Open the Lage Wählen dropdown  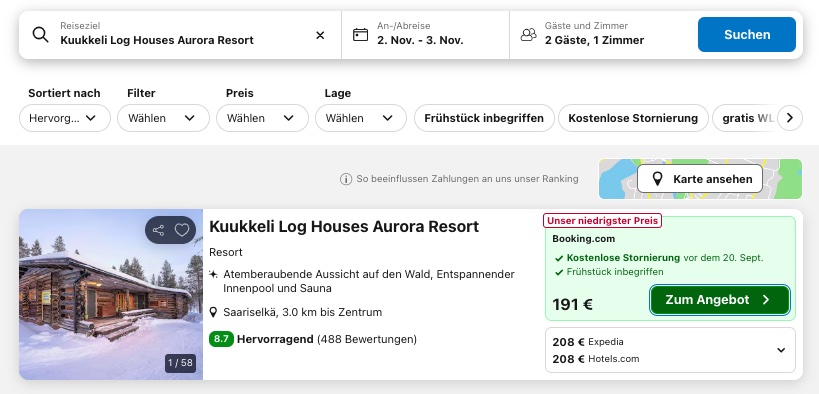(361, 118)
